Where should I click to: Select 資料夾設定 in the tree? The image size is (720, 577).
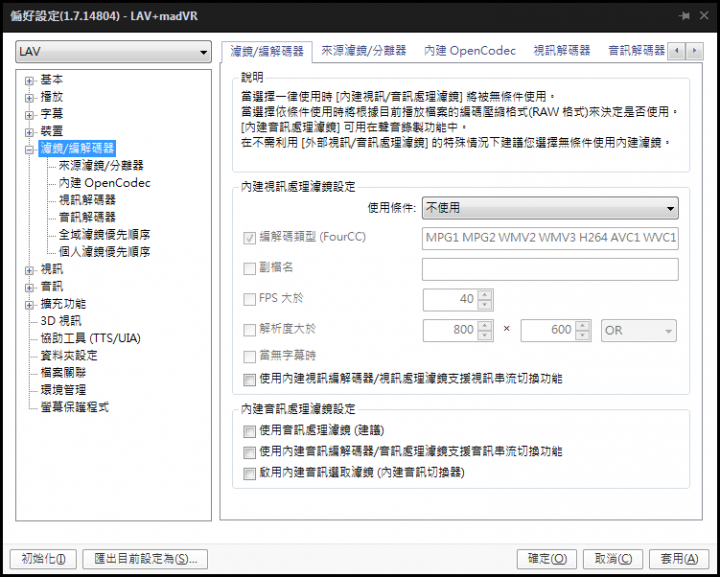(69, 356)
